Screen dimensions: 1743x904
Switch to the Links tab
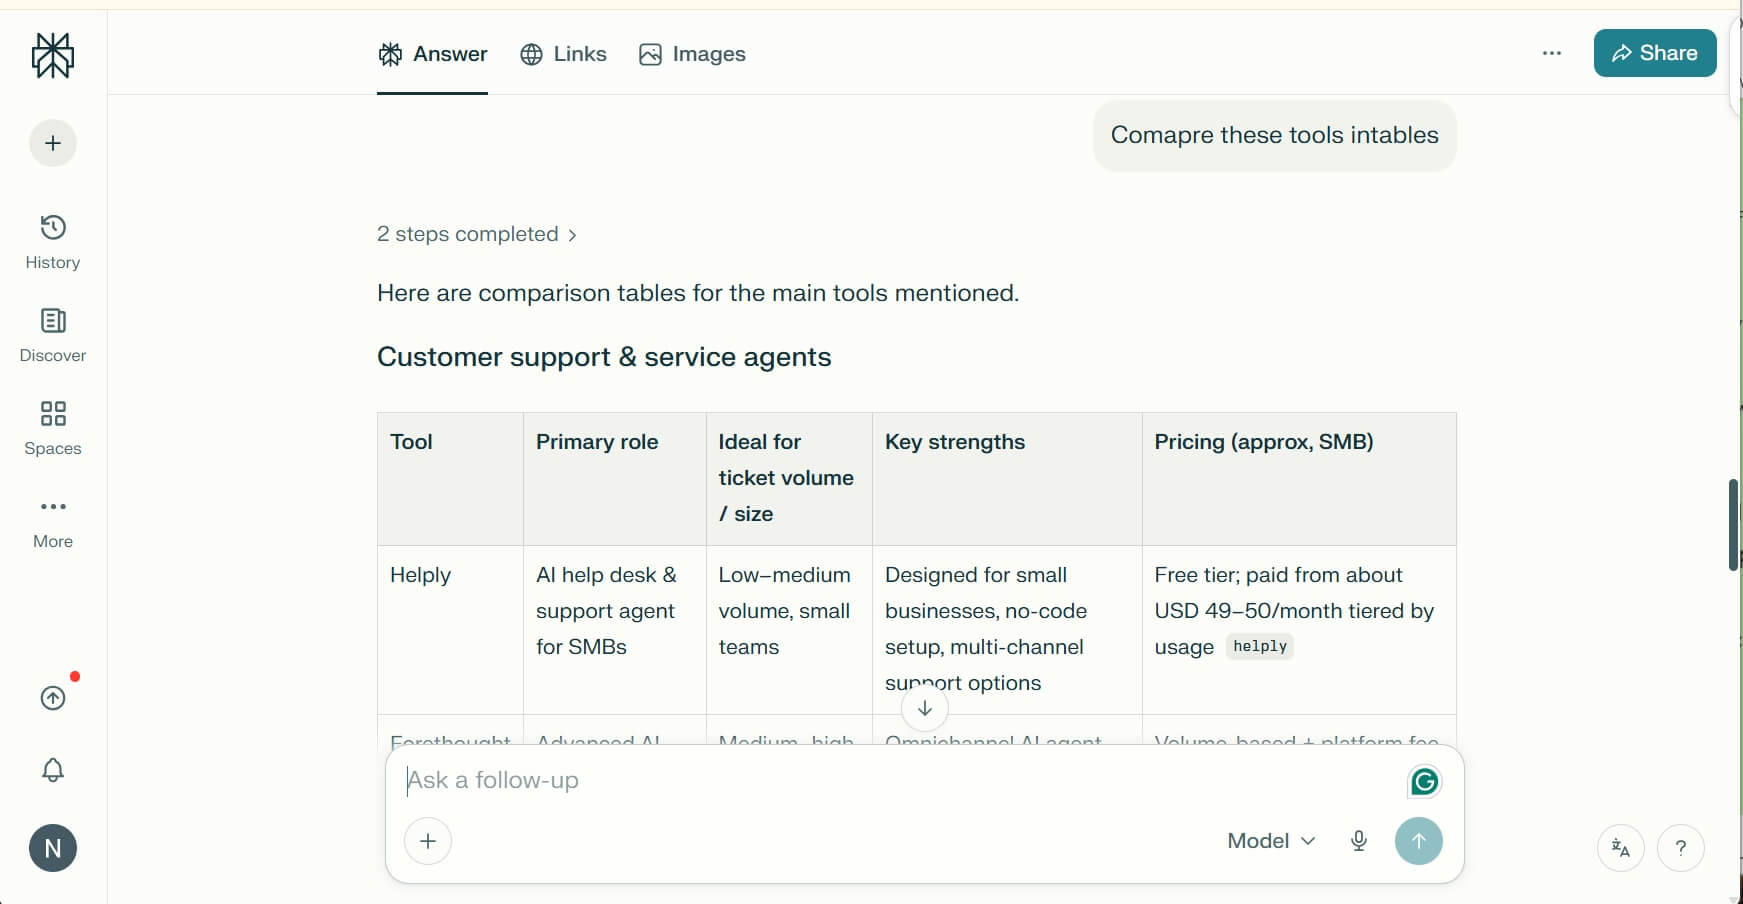tap(563, 54)
